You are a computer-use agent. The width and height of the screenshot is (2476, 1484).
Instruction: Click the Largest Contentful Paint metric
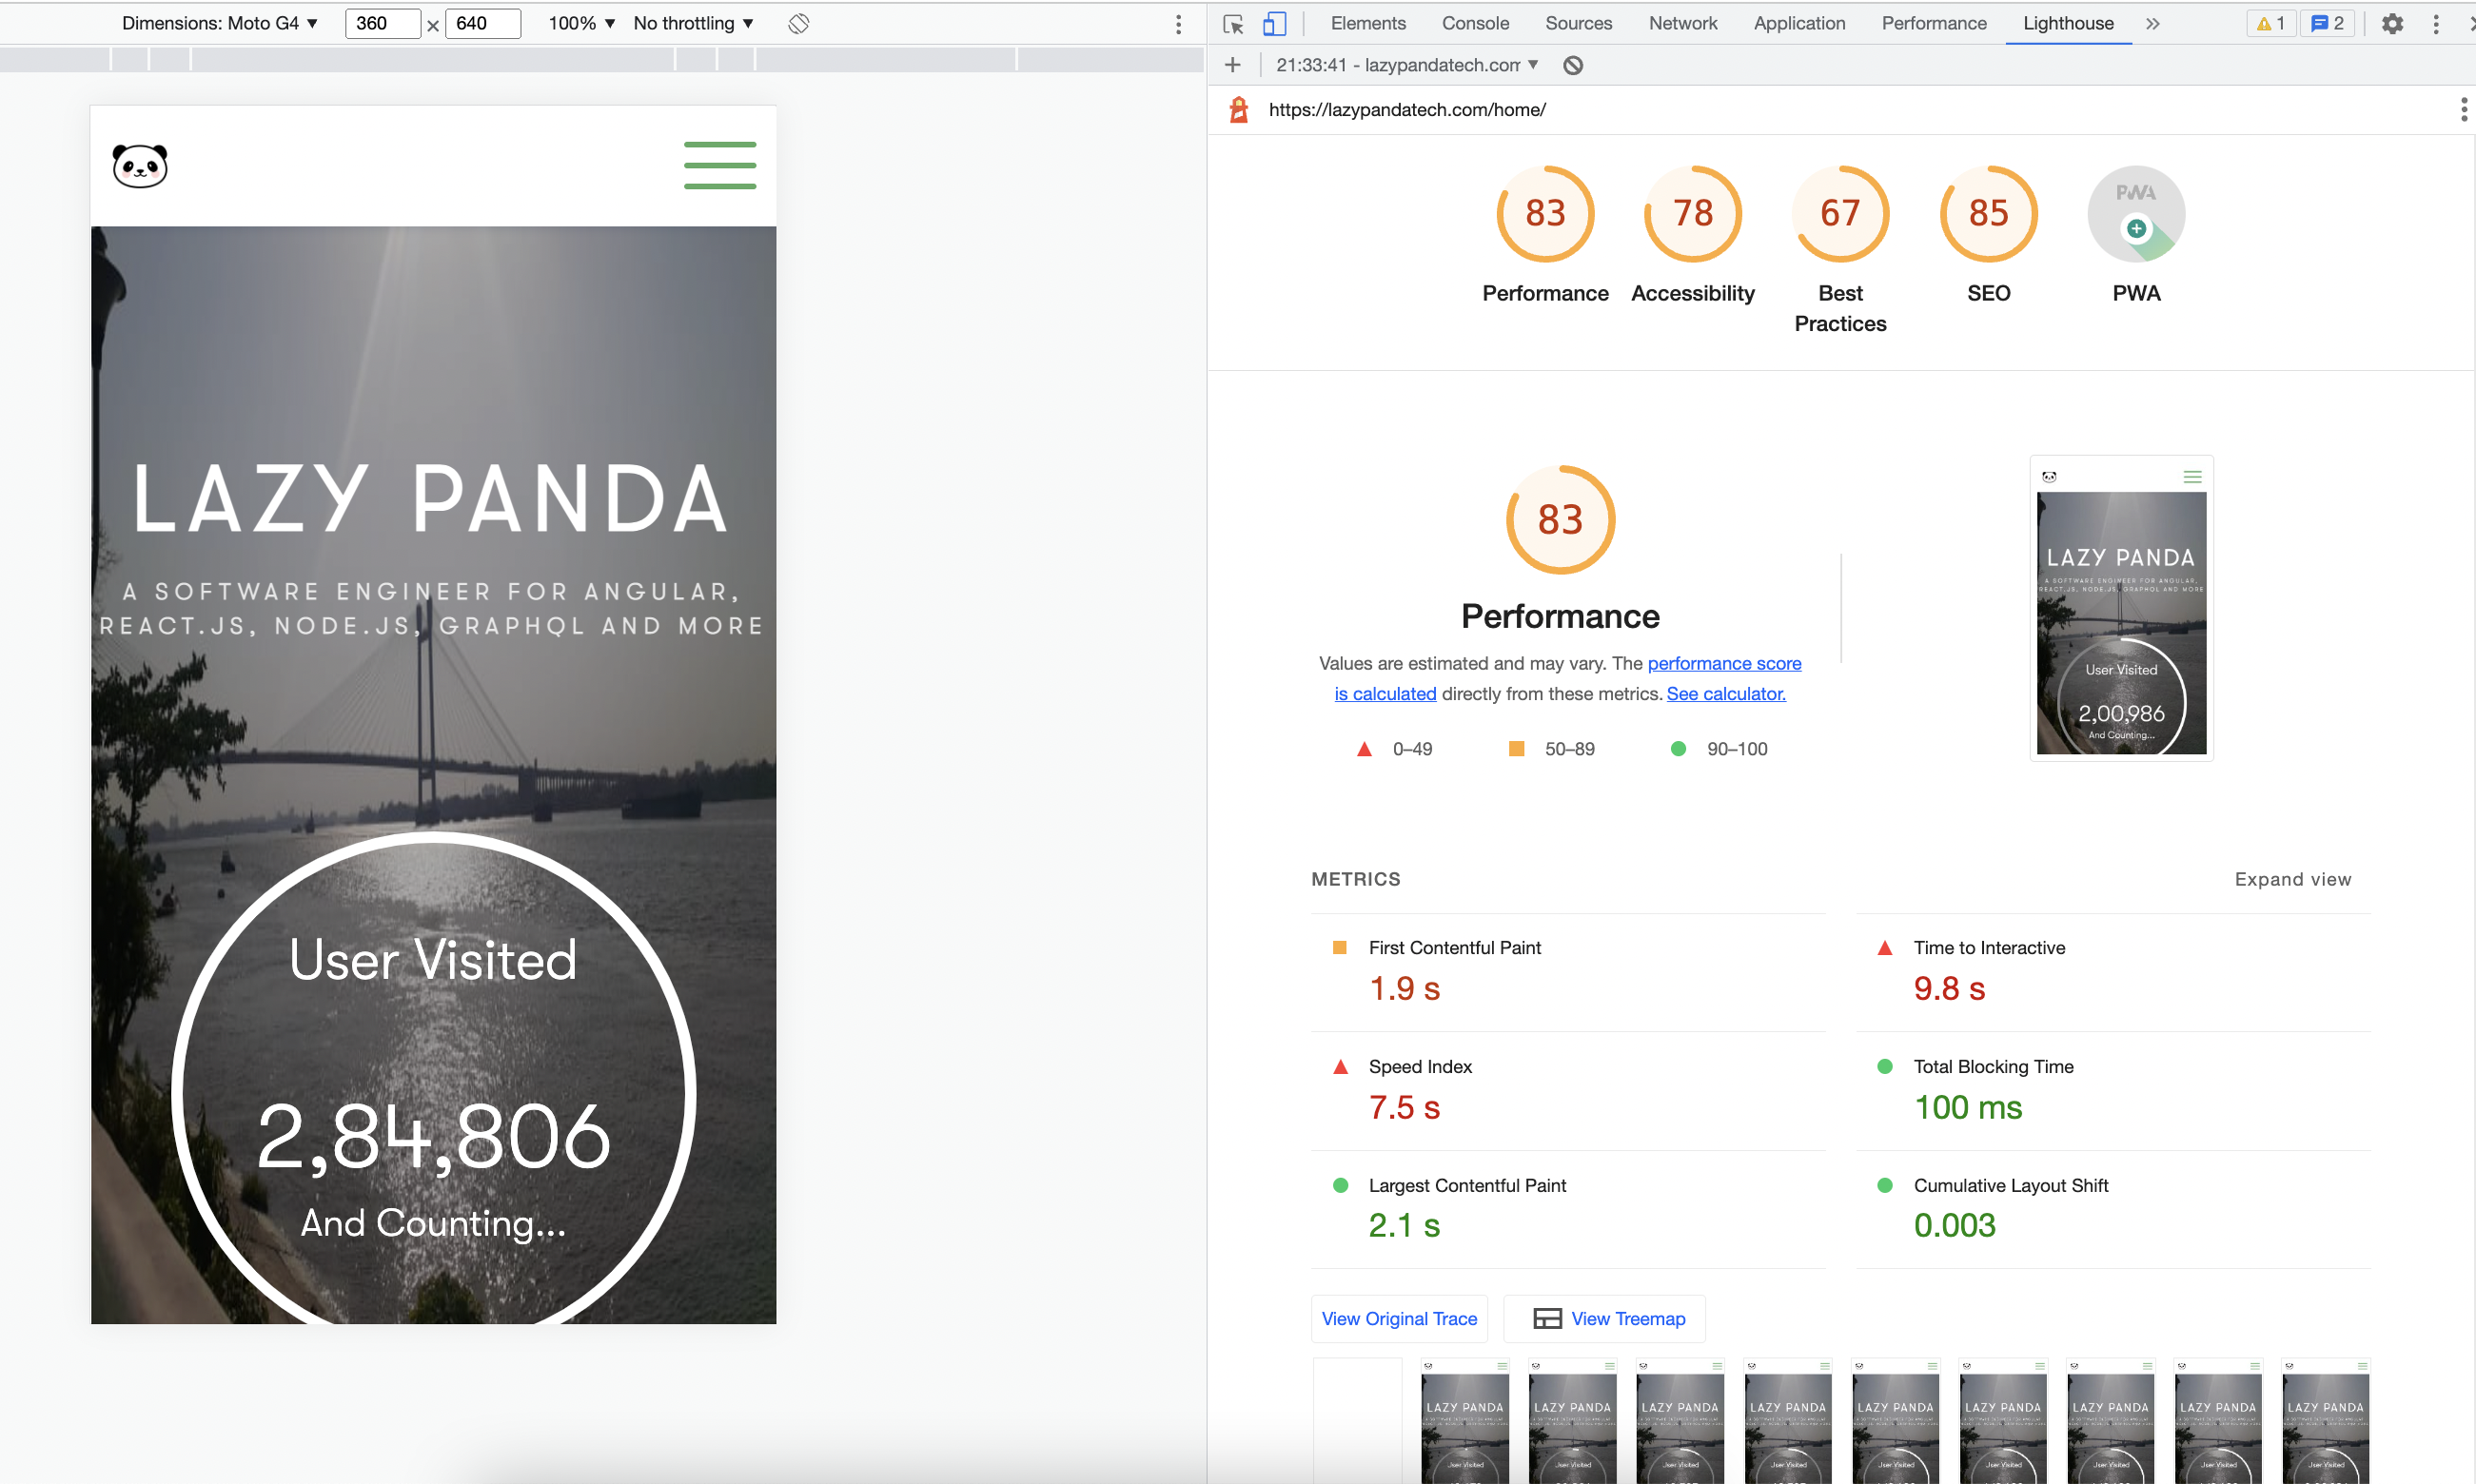click(x=1568, y=1210)
